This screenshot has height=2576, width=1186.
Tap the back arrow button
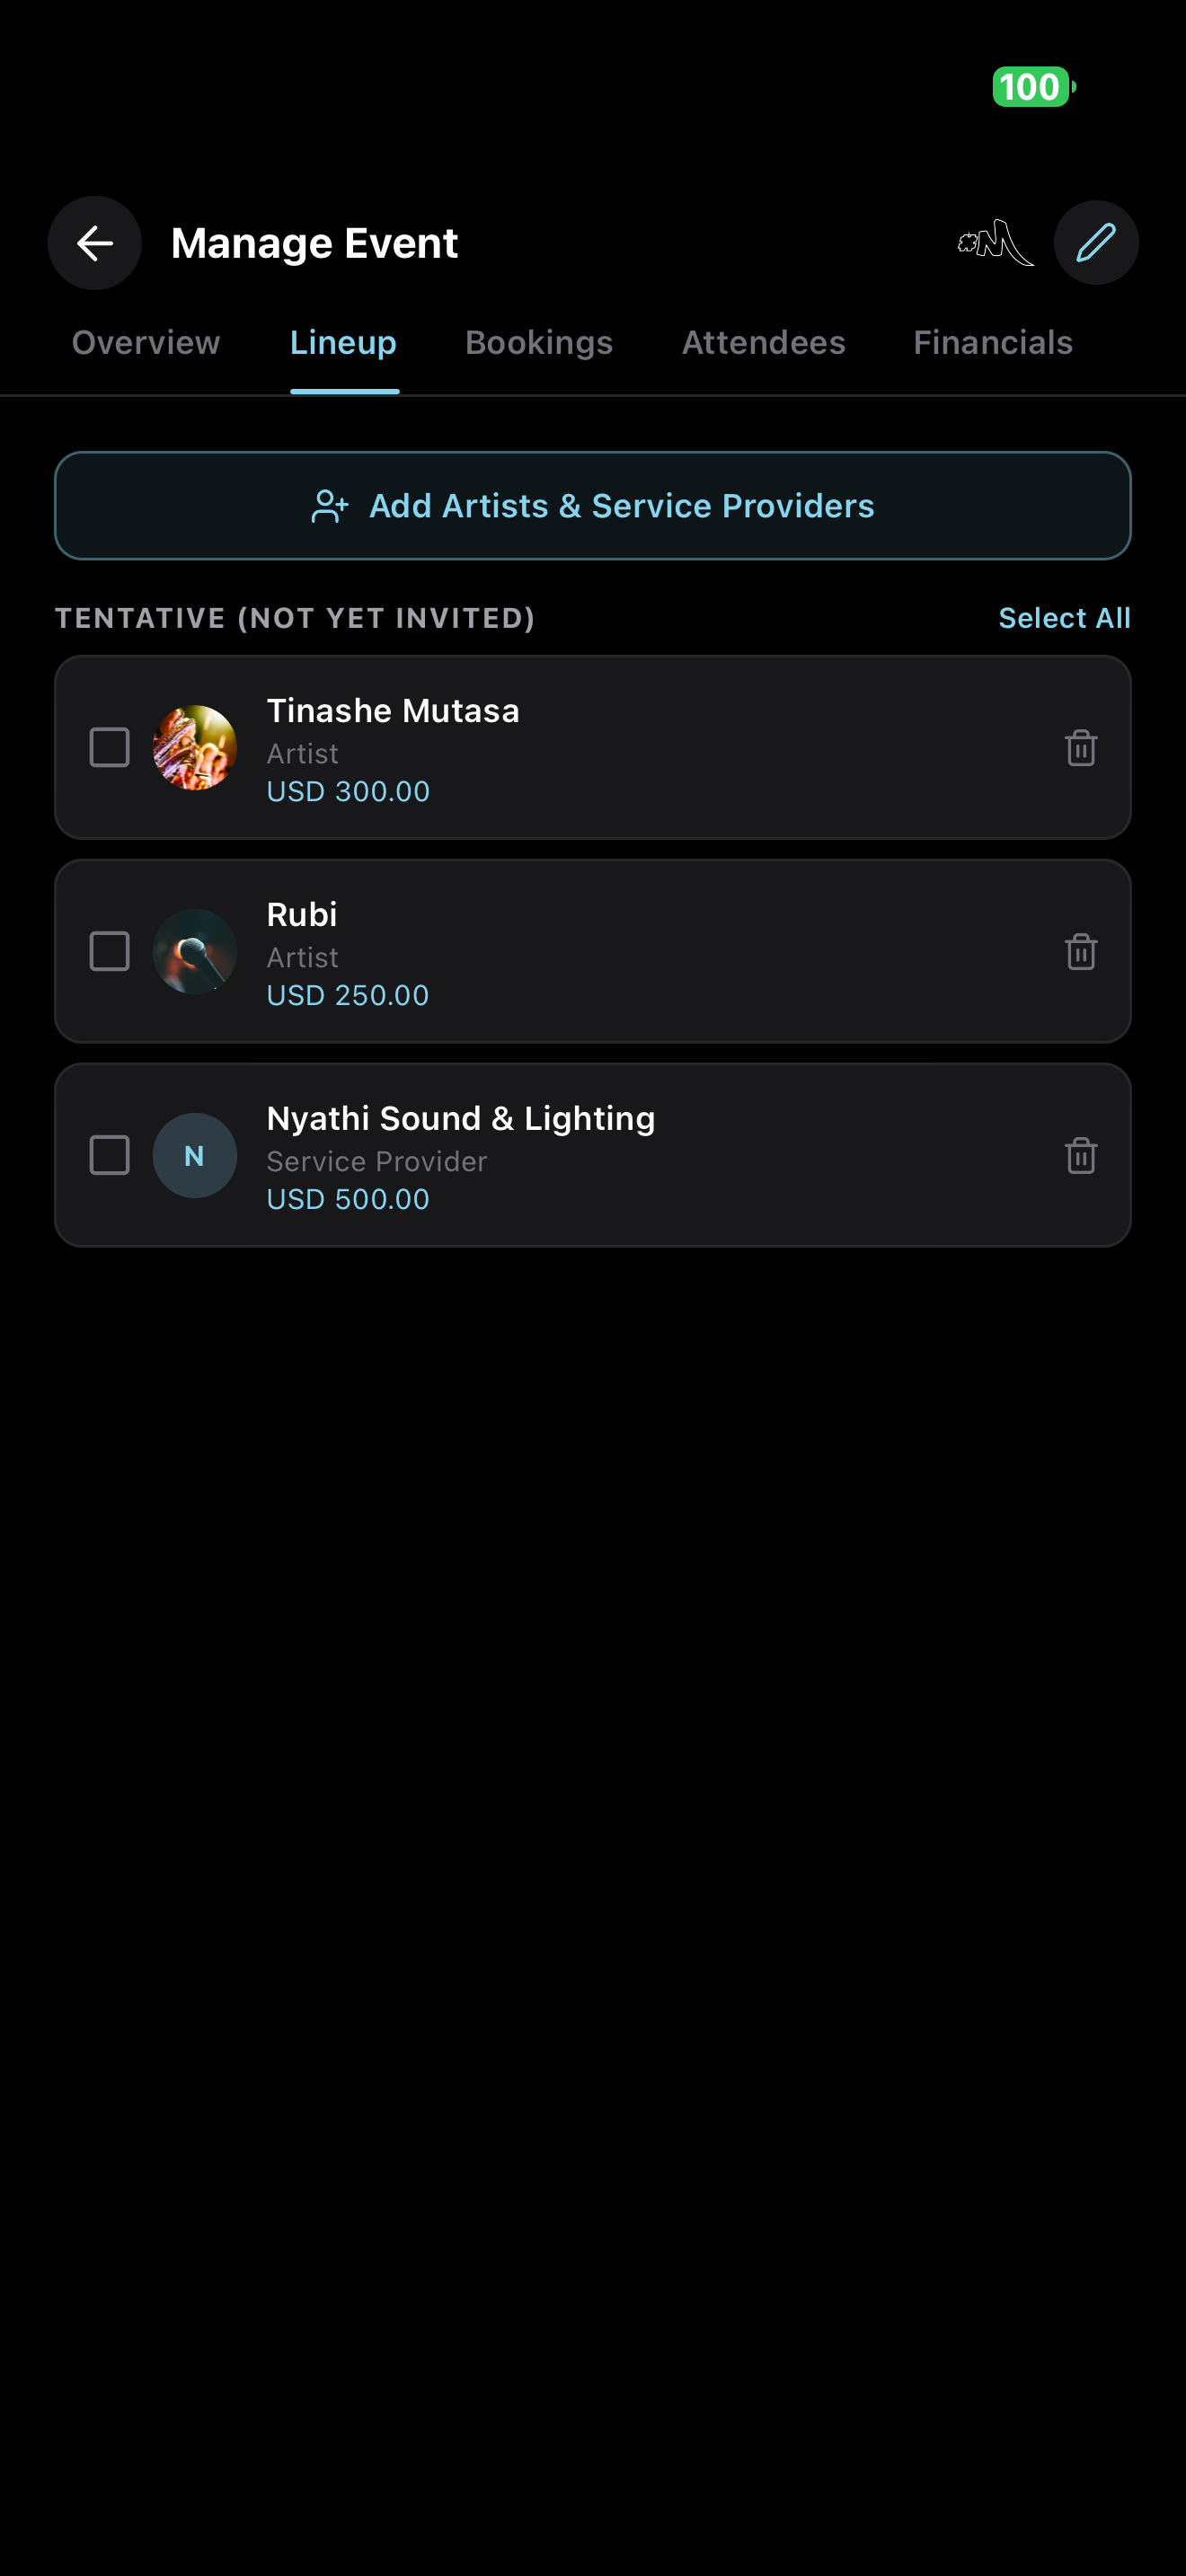[x=95, y=243]
